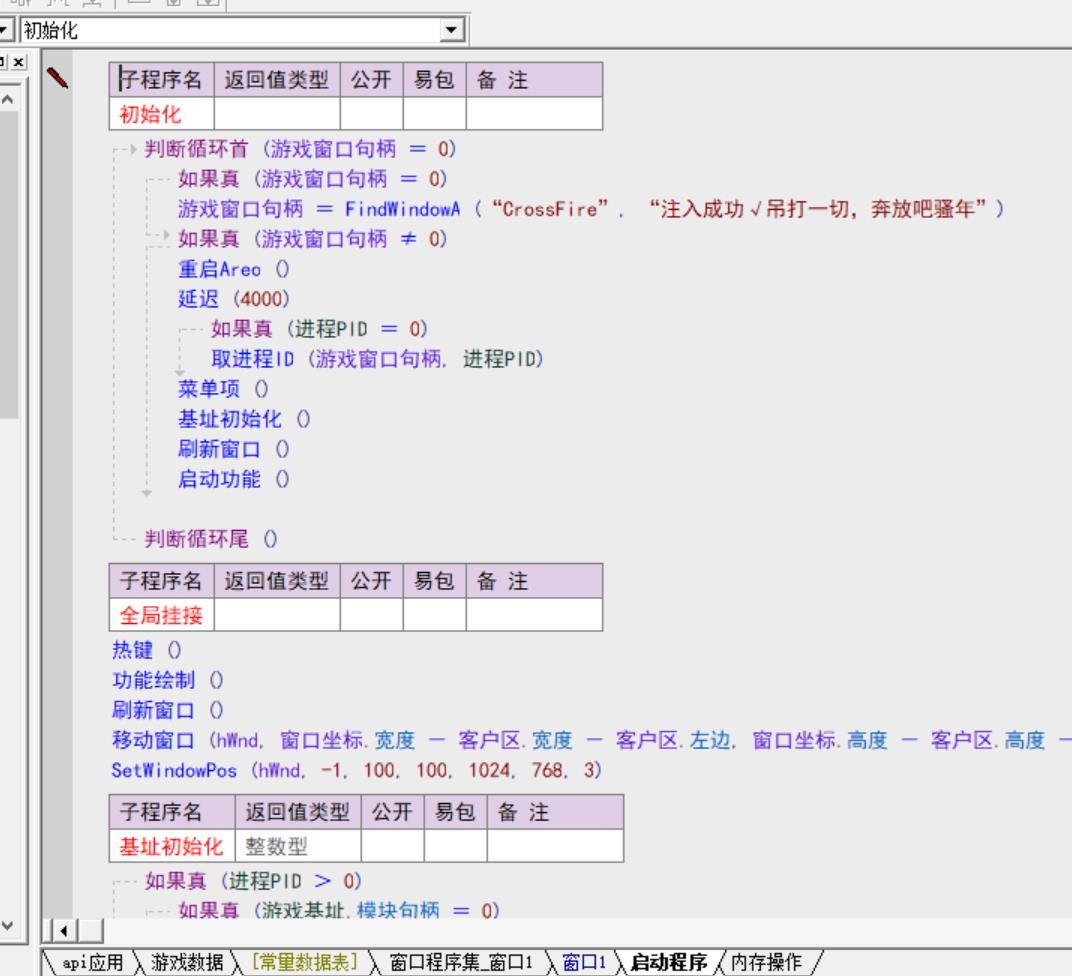Click 备注 cell of 全局挂接 subroutine
Screen dimensions: 1072x976
[x=534, y=614]
